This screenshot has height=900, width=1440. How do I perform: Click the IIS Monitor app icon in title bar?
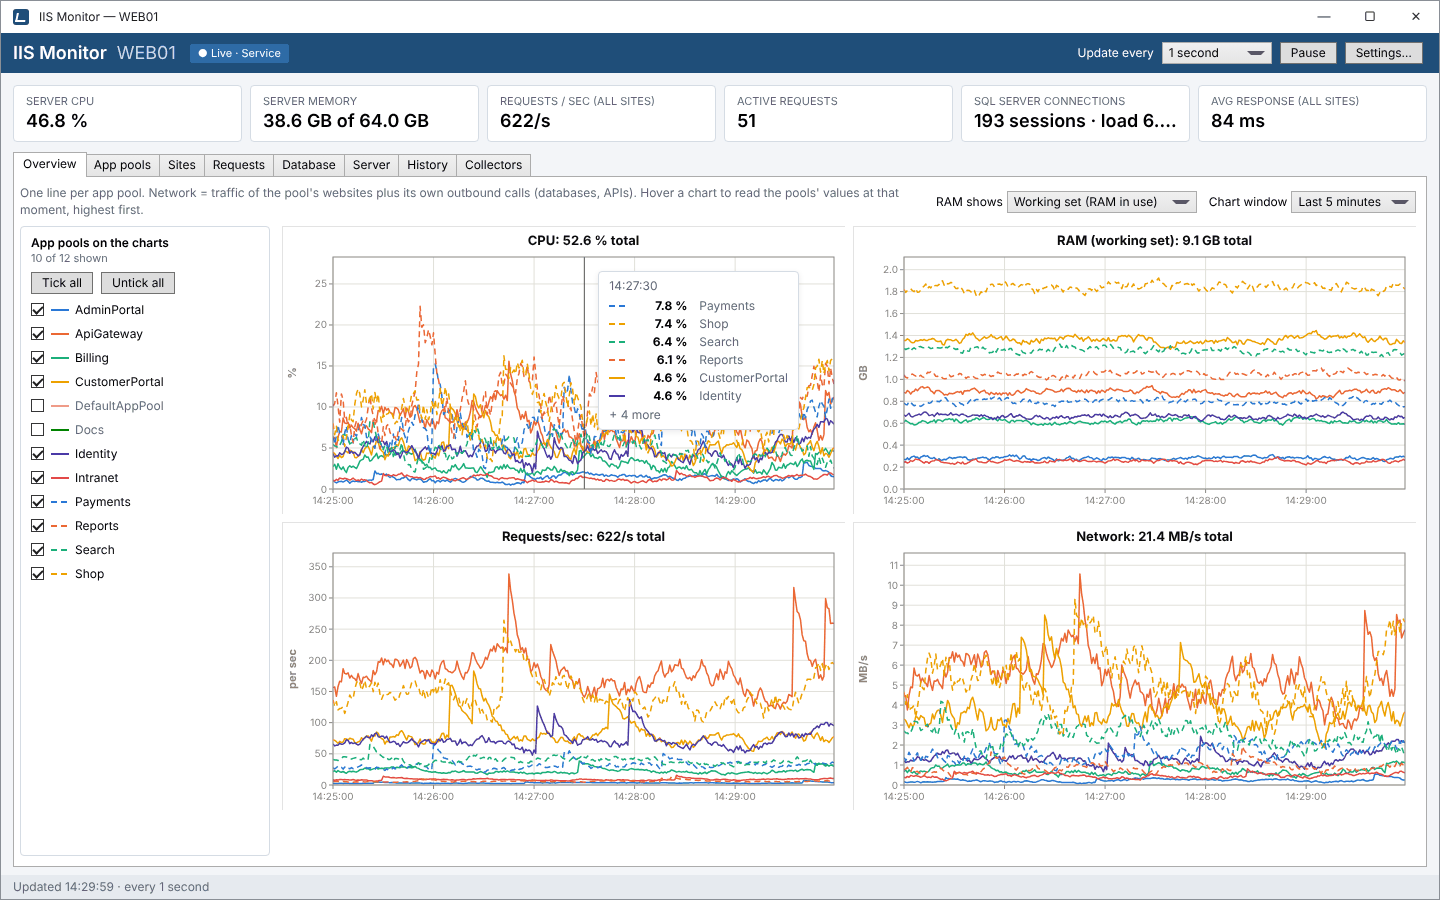click(21, 17)
